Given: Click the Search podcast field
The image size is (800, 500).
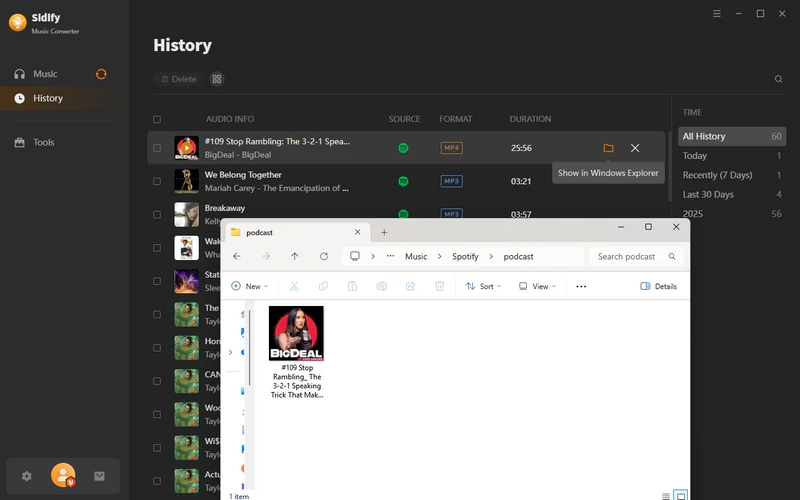Looking at the screenshot, I should point(636,257).
